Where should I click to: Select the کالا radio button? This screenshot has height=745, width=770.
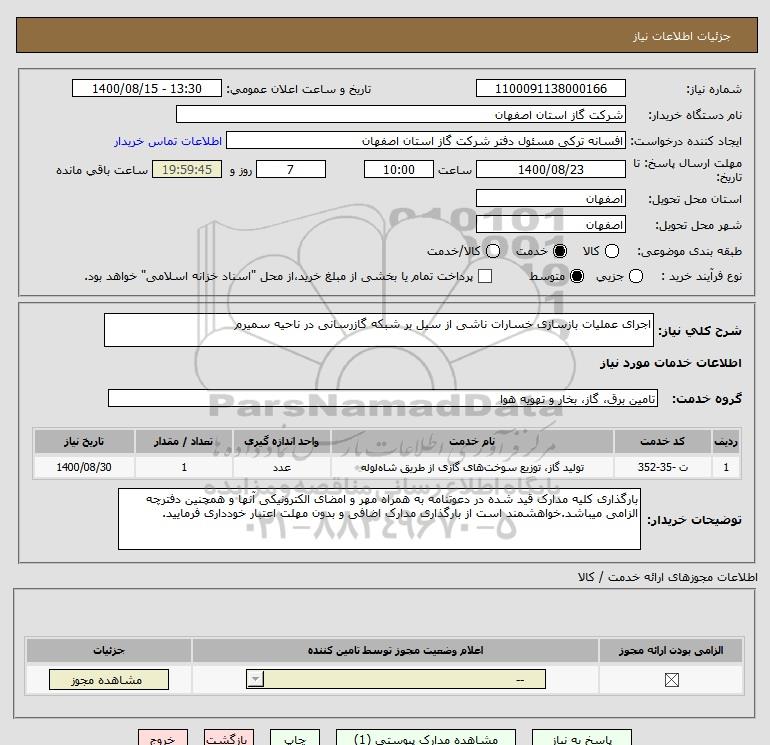(x=611, y=251)
